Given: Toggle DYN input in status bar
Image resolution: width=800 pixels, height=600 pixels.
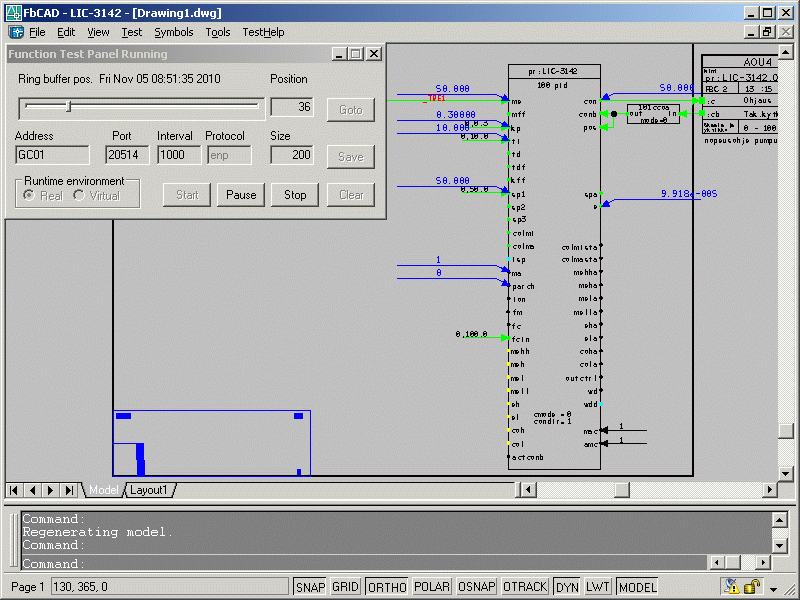Looking at the screenshot, I should coord(567,587).
